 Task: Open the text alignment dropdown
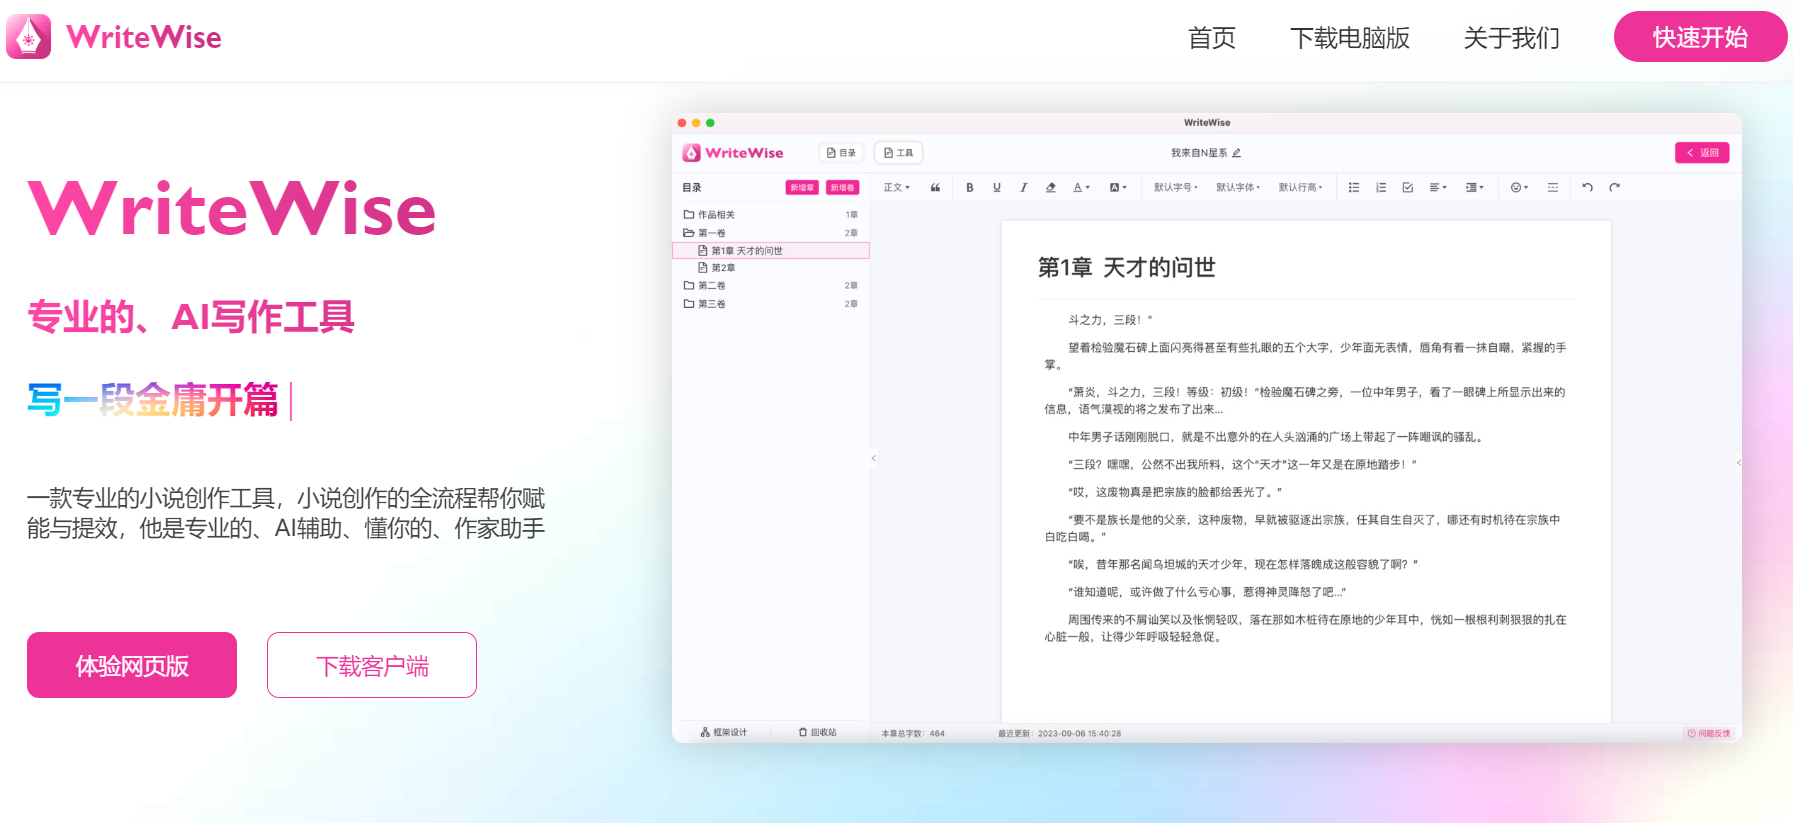tap(1438, 187)
